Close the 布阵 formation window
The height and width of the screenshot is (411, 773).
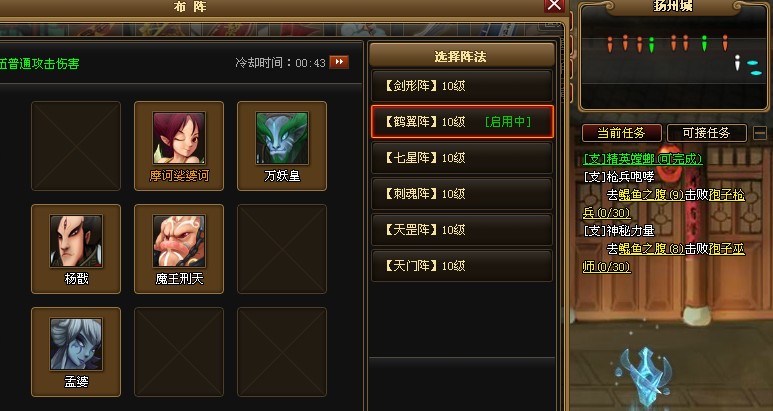(x=554, y=5)
